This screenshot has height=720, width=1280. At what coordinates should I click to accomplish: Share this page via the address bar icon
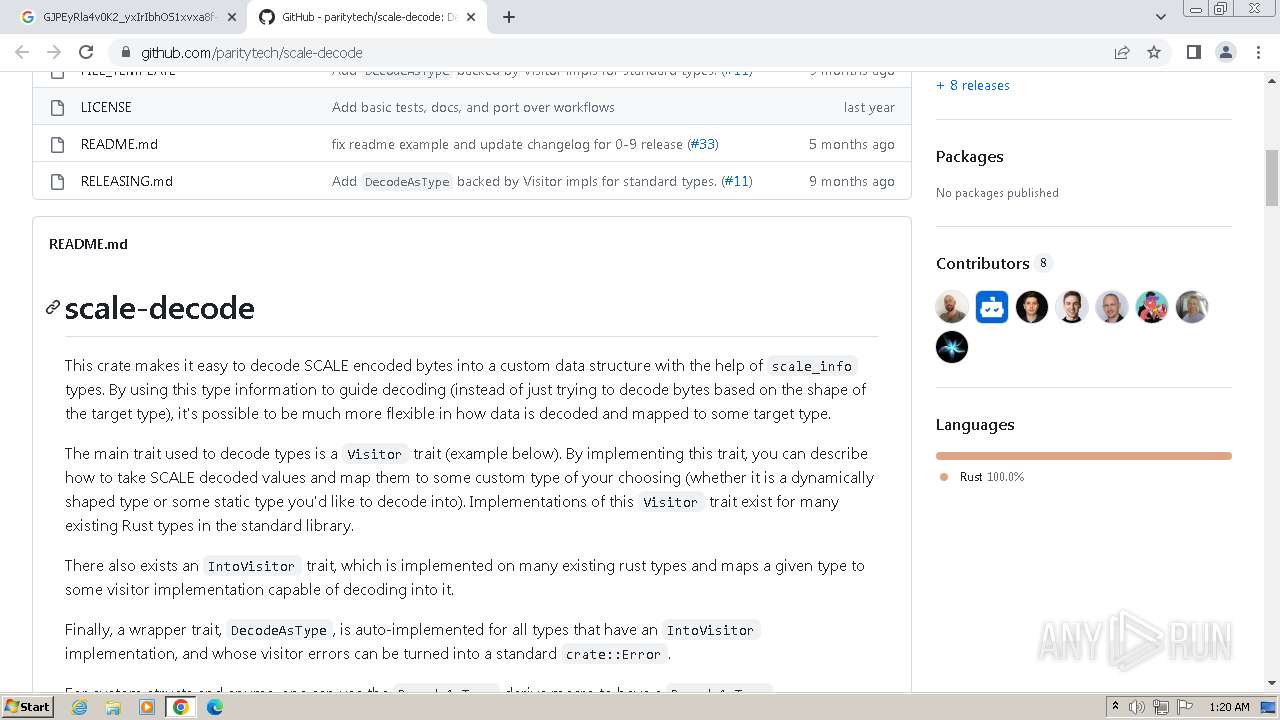pos(1122,52)
